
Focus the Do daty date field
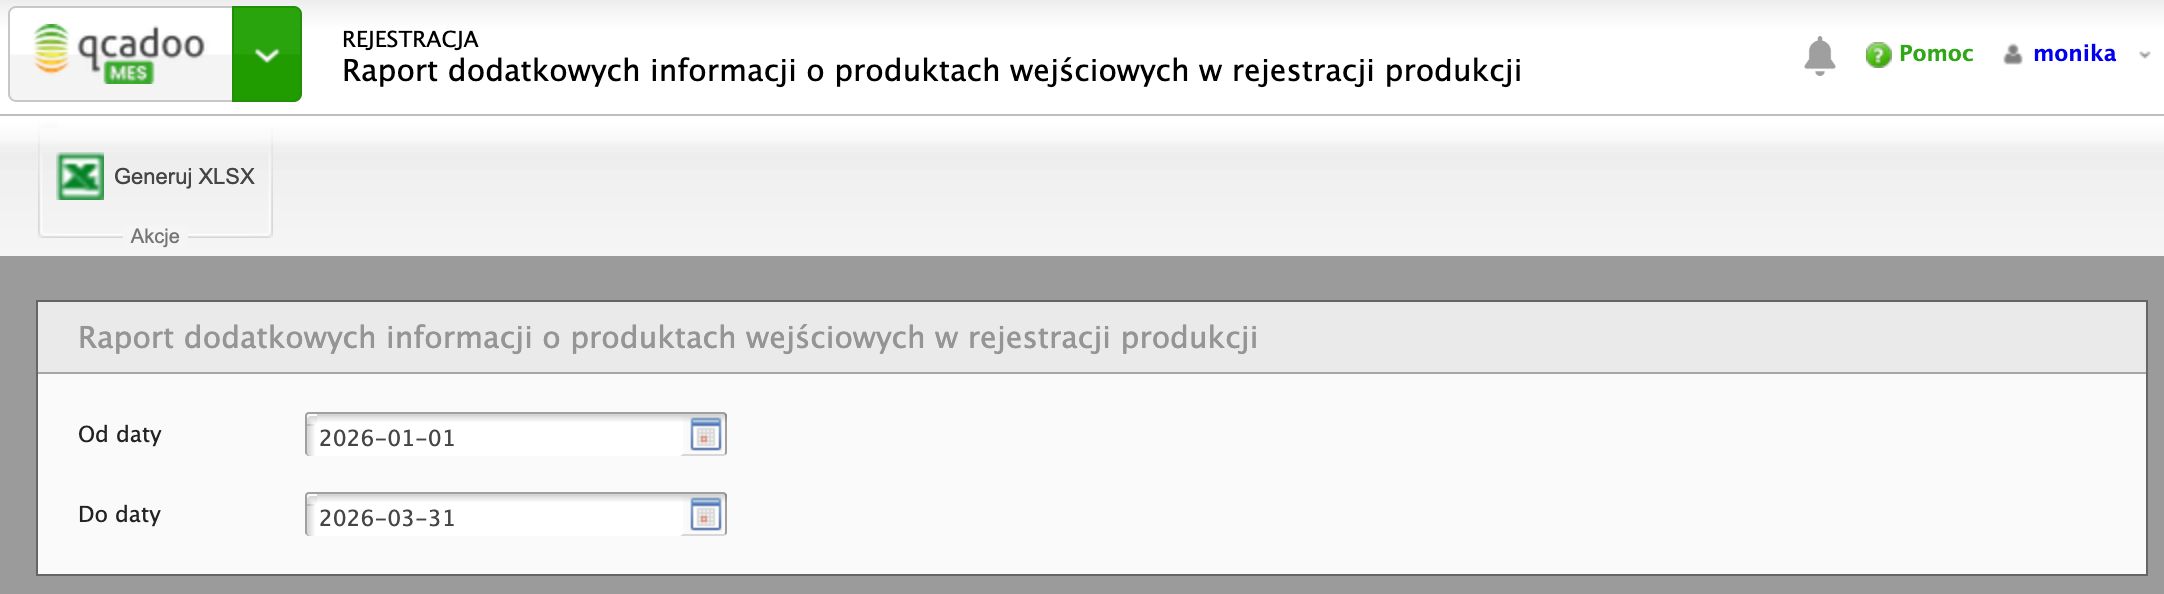[495, 517]
